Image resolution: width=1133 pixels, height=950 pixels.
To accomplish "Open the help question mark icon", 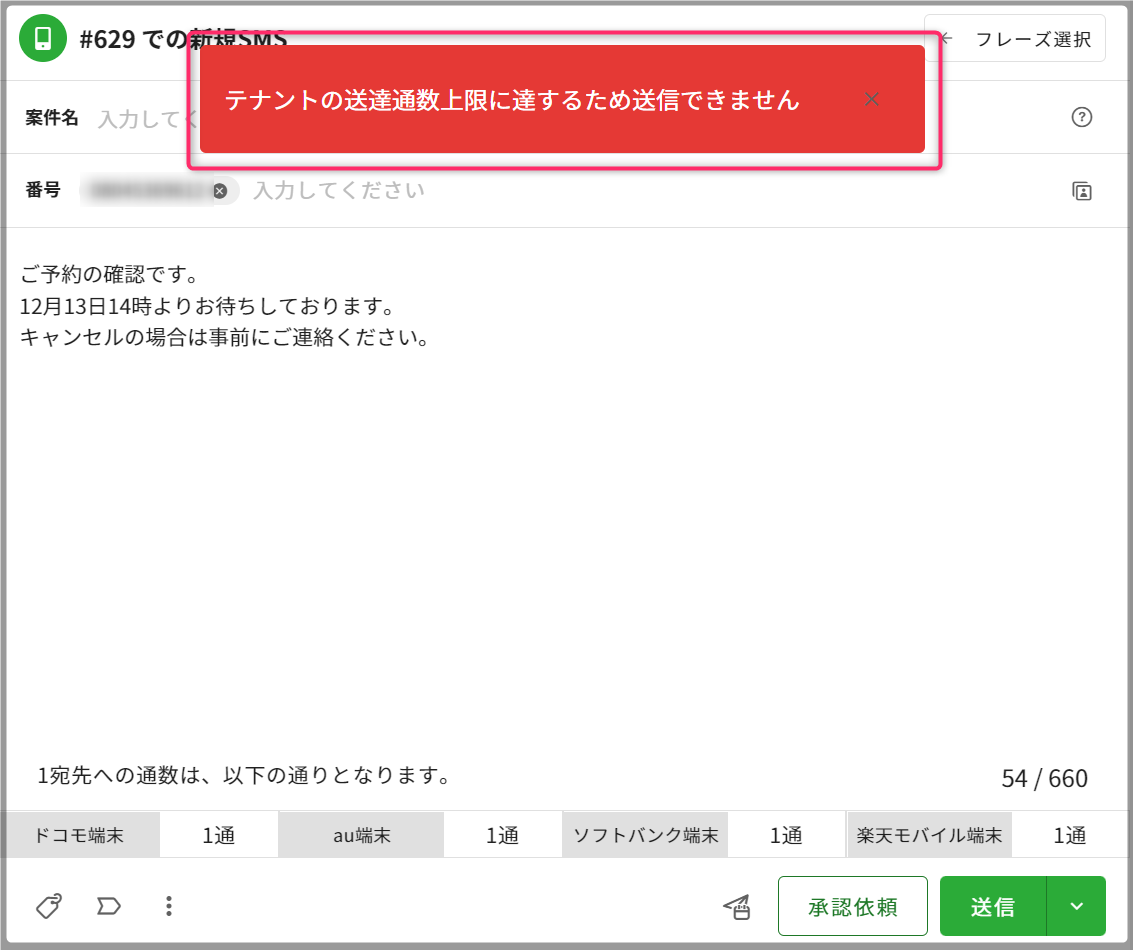I will pyautogui.click(x=1081, y=117).
